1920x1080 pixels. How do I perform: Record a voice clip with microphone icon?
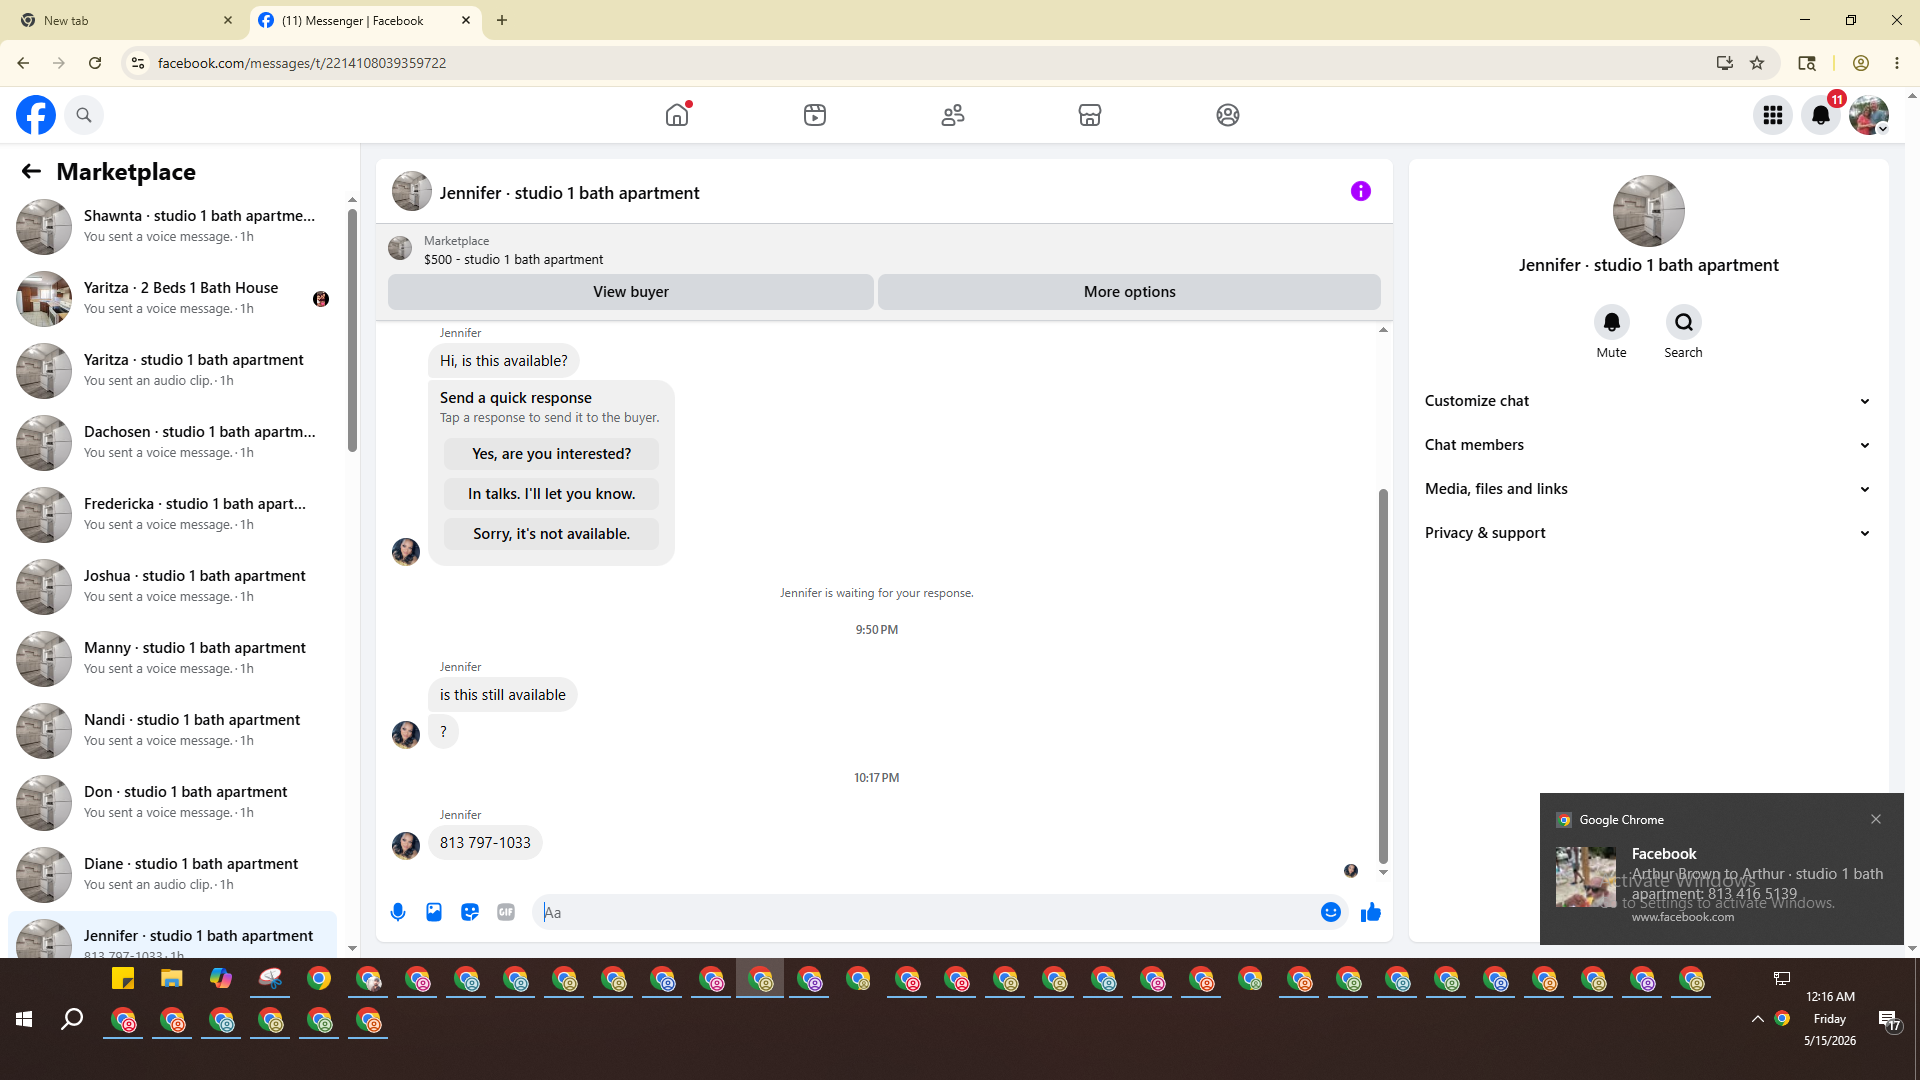coord(398,912)
